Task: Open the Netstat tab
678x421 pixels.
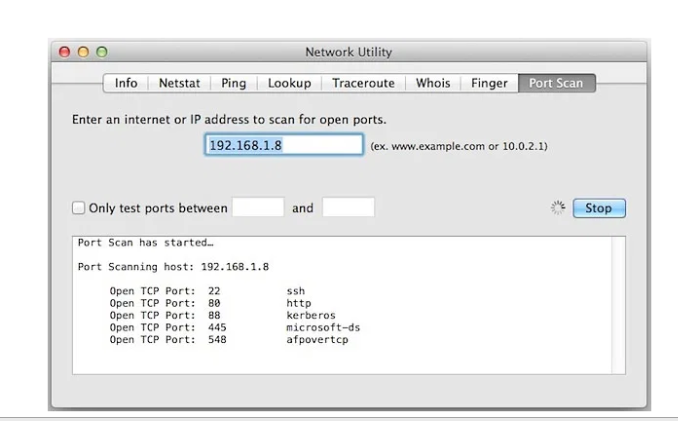Action: [179, 83]
